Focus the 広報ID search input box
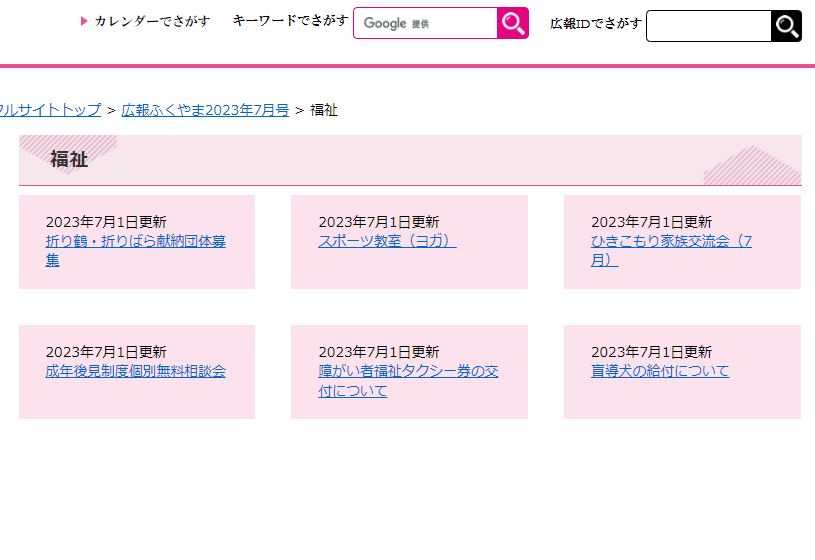 (x=708, y=26)
